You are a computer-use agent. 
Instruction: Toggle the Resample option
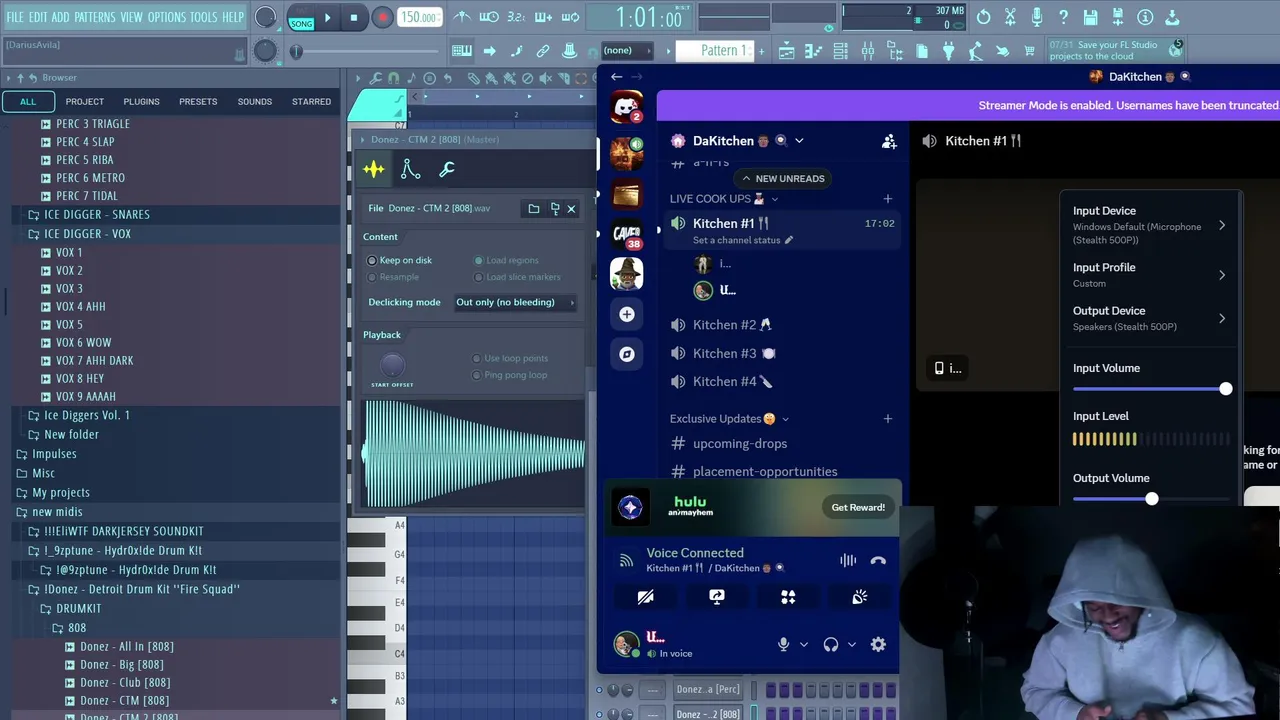pos(393,277)
